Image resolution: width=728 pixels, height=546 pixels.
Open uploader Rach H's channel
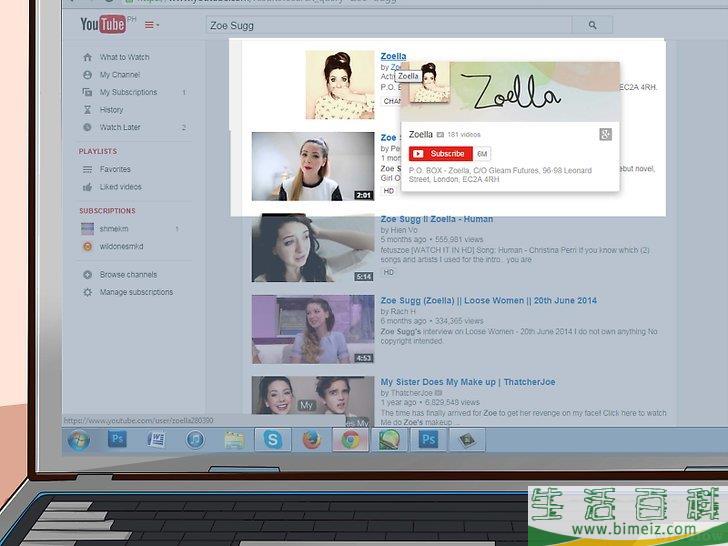[x=403, y=312]
